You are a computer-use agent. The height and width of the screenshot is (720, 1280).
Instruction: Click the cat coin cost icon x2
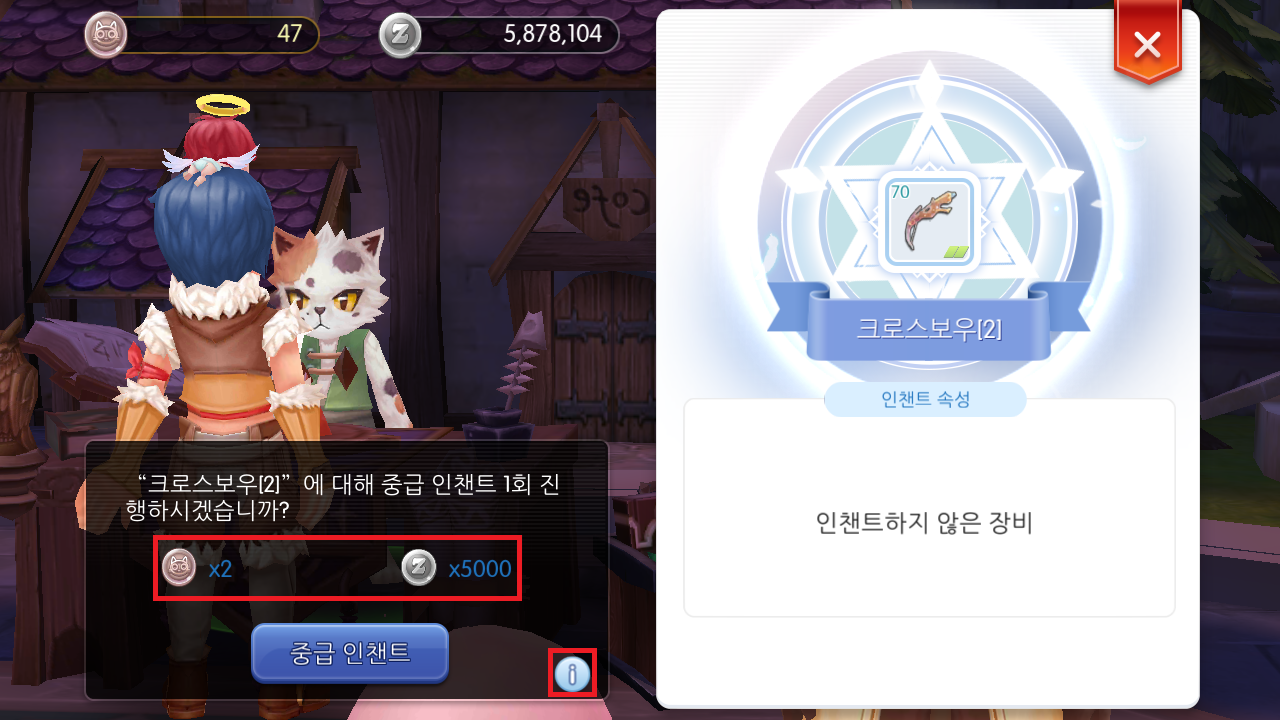(x=179, y=569)
